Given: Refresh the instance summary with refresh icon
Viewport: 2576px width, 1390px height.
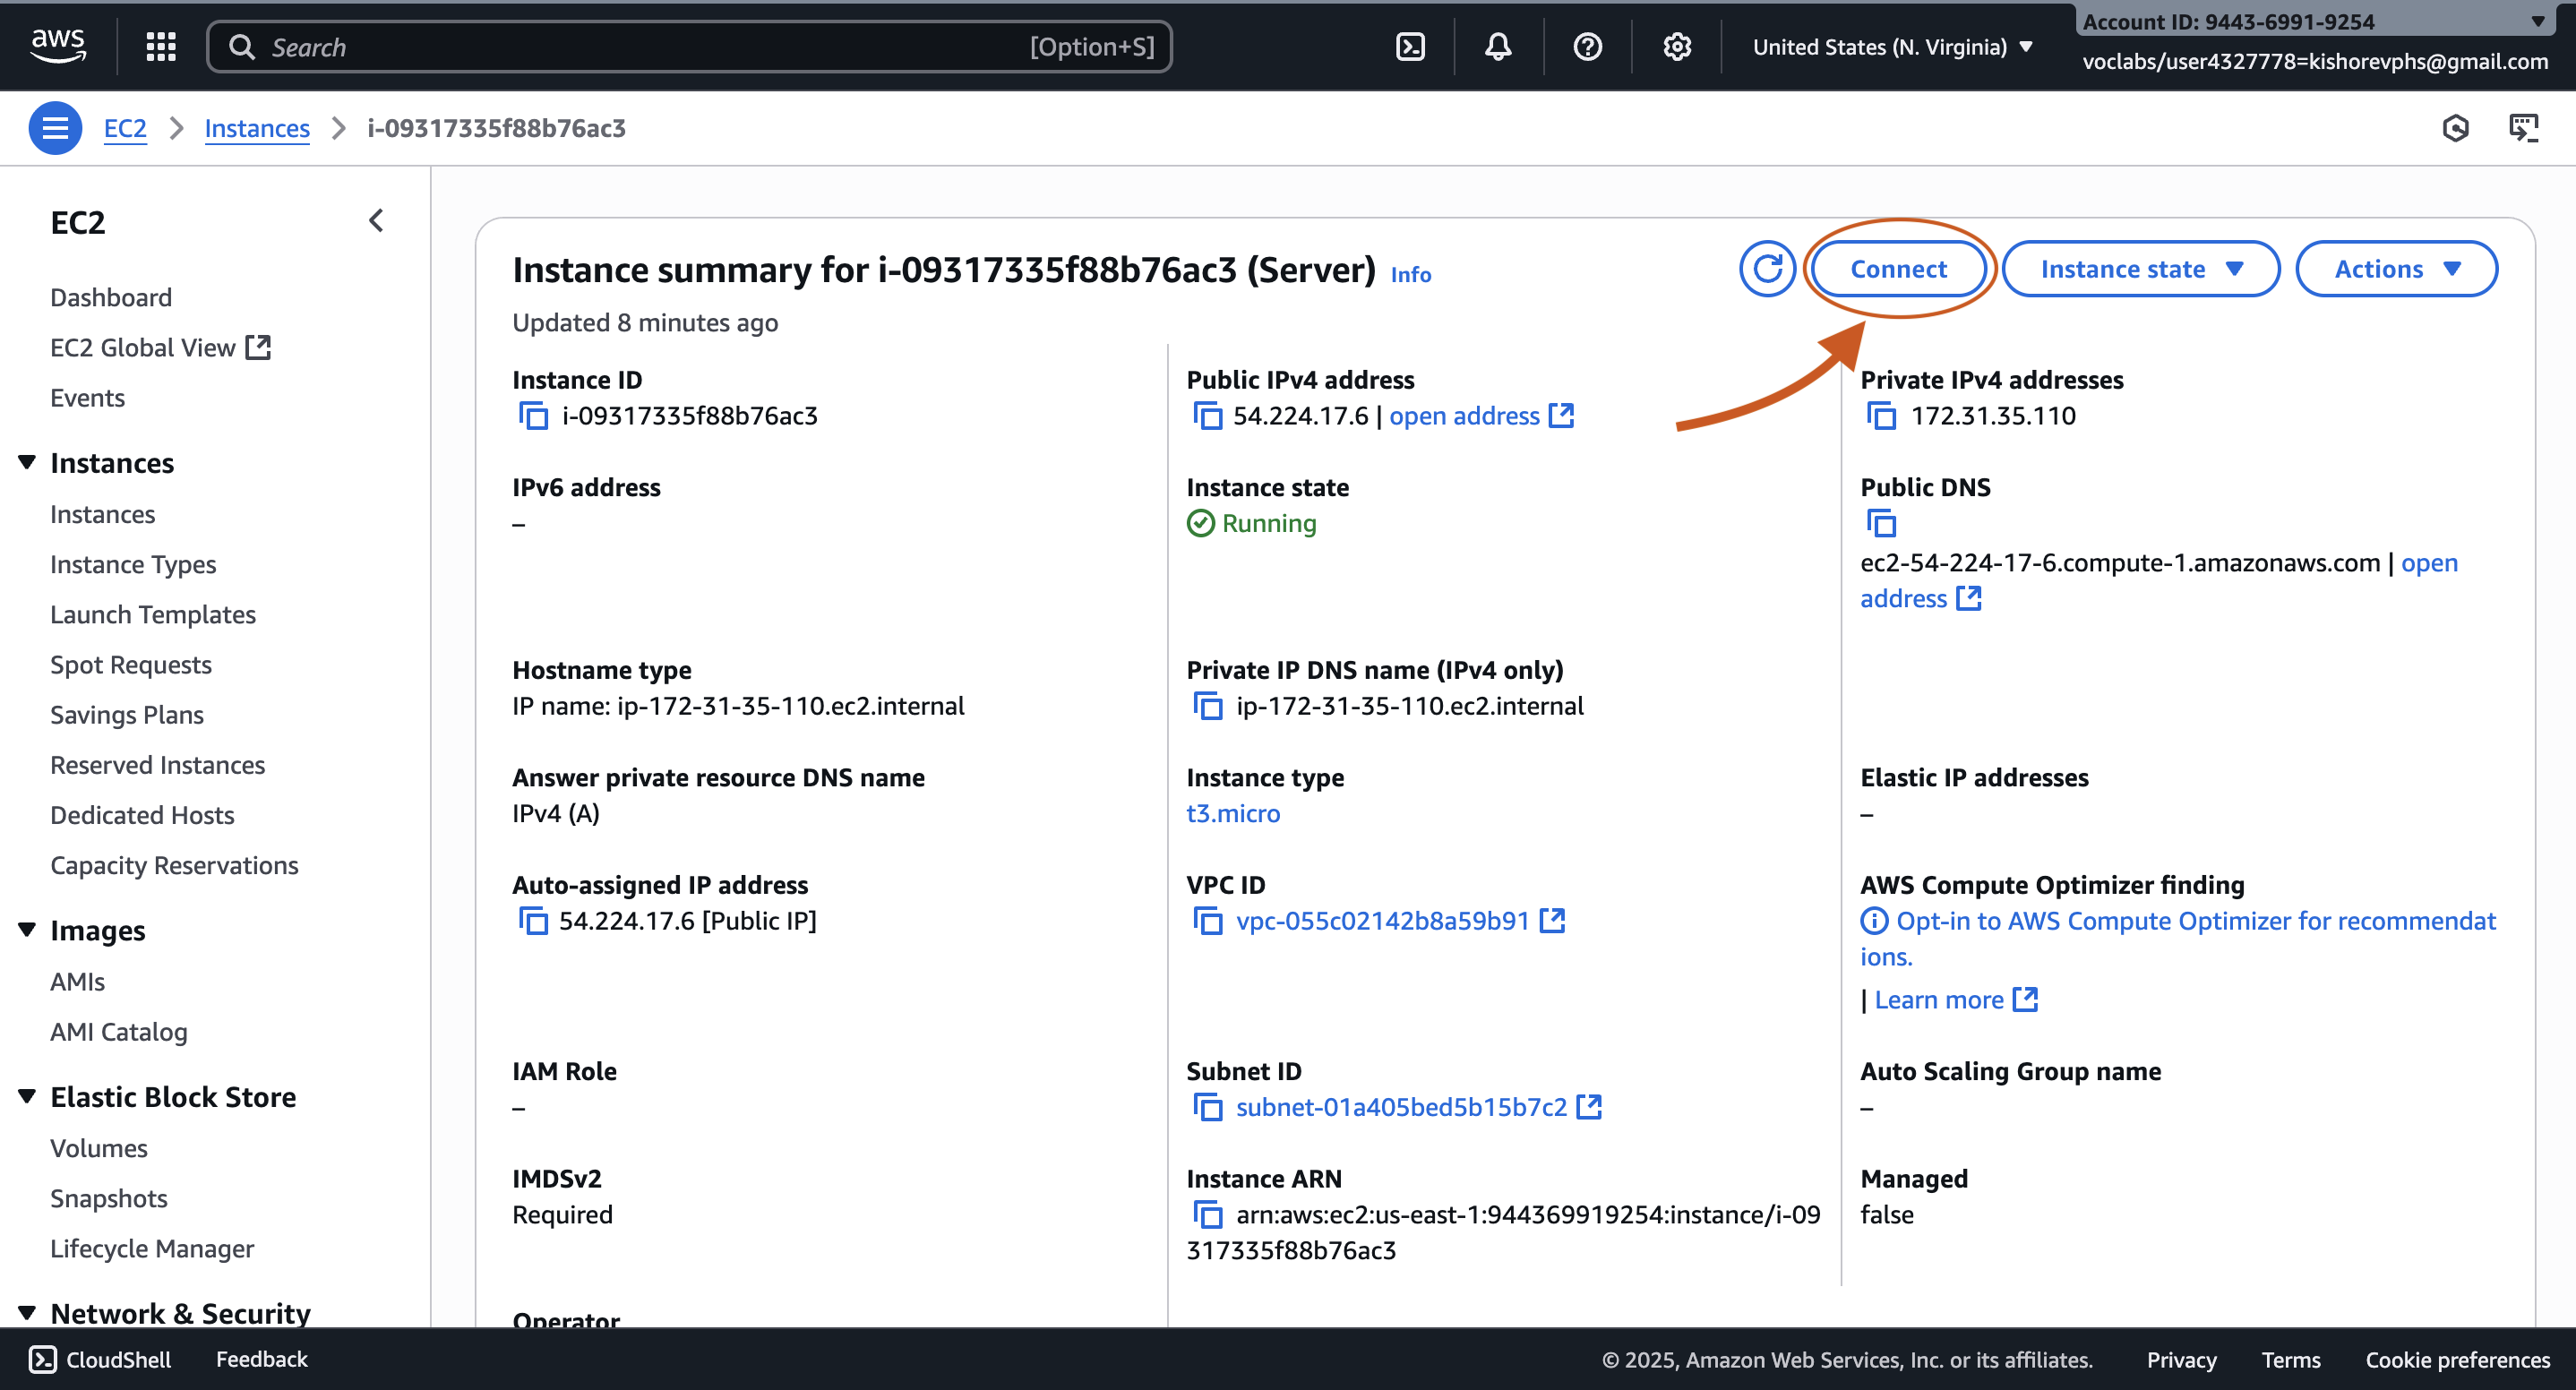Looking at the screenshot, I should (1767, 268).
